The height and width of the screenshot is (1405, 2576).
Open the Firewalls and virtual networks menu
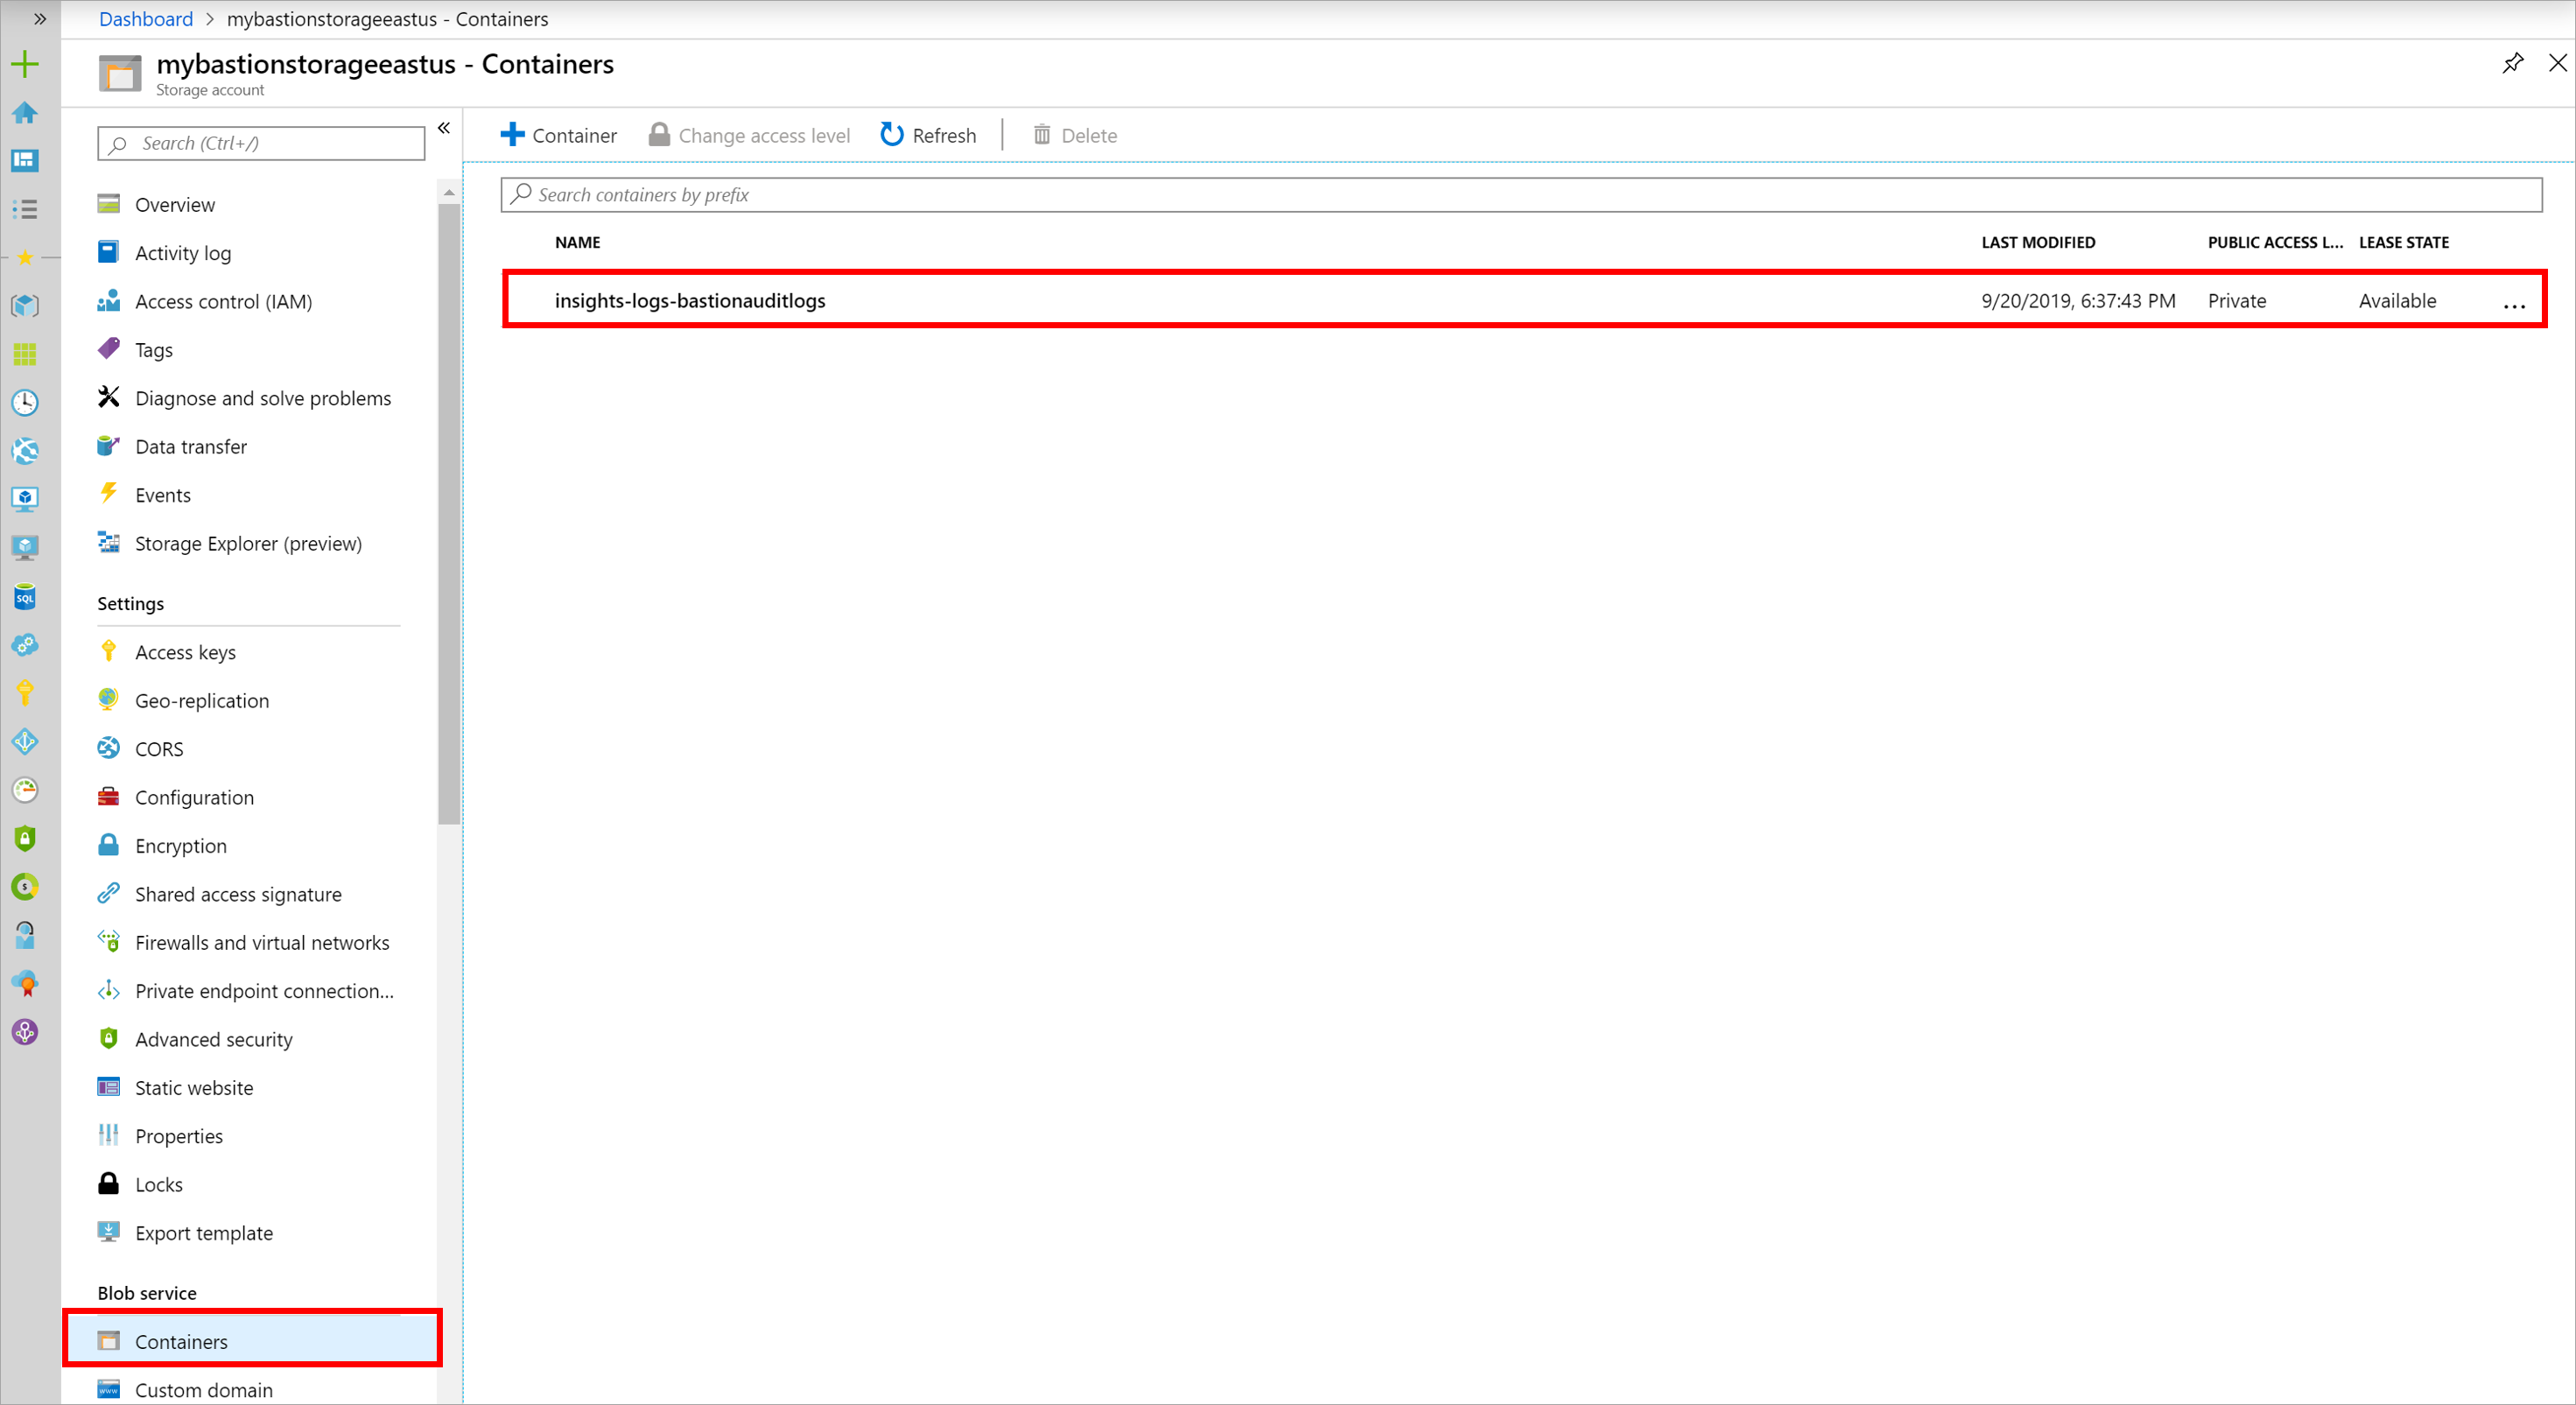[x=261, y=941]
